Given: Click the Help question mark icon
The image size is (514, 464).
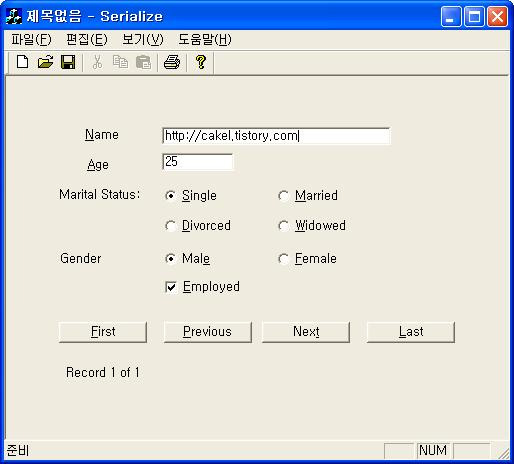Looking at the screenshot, I should pos(201,62).
